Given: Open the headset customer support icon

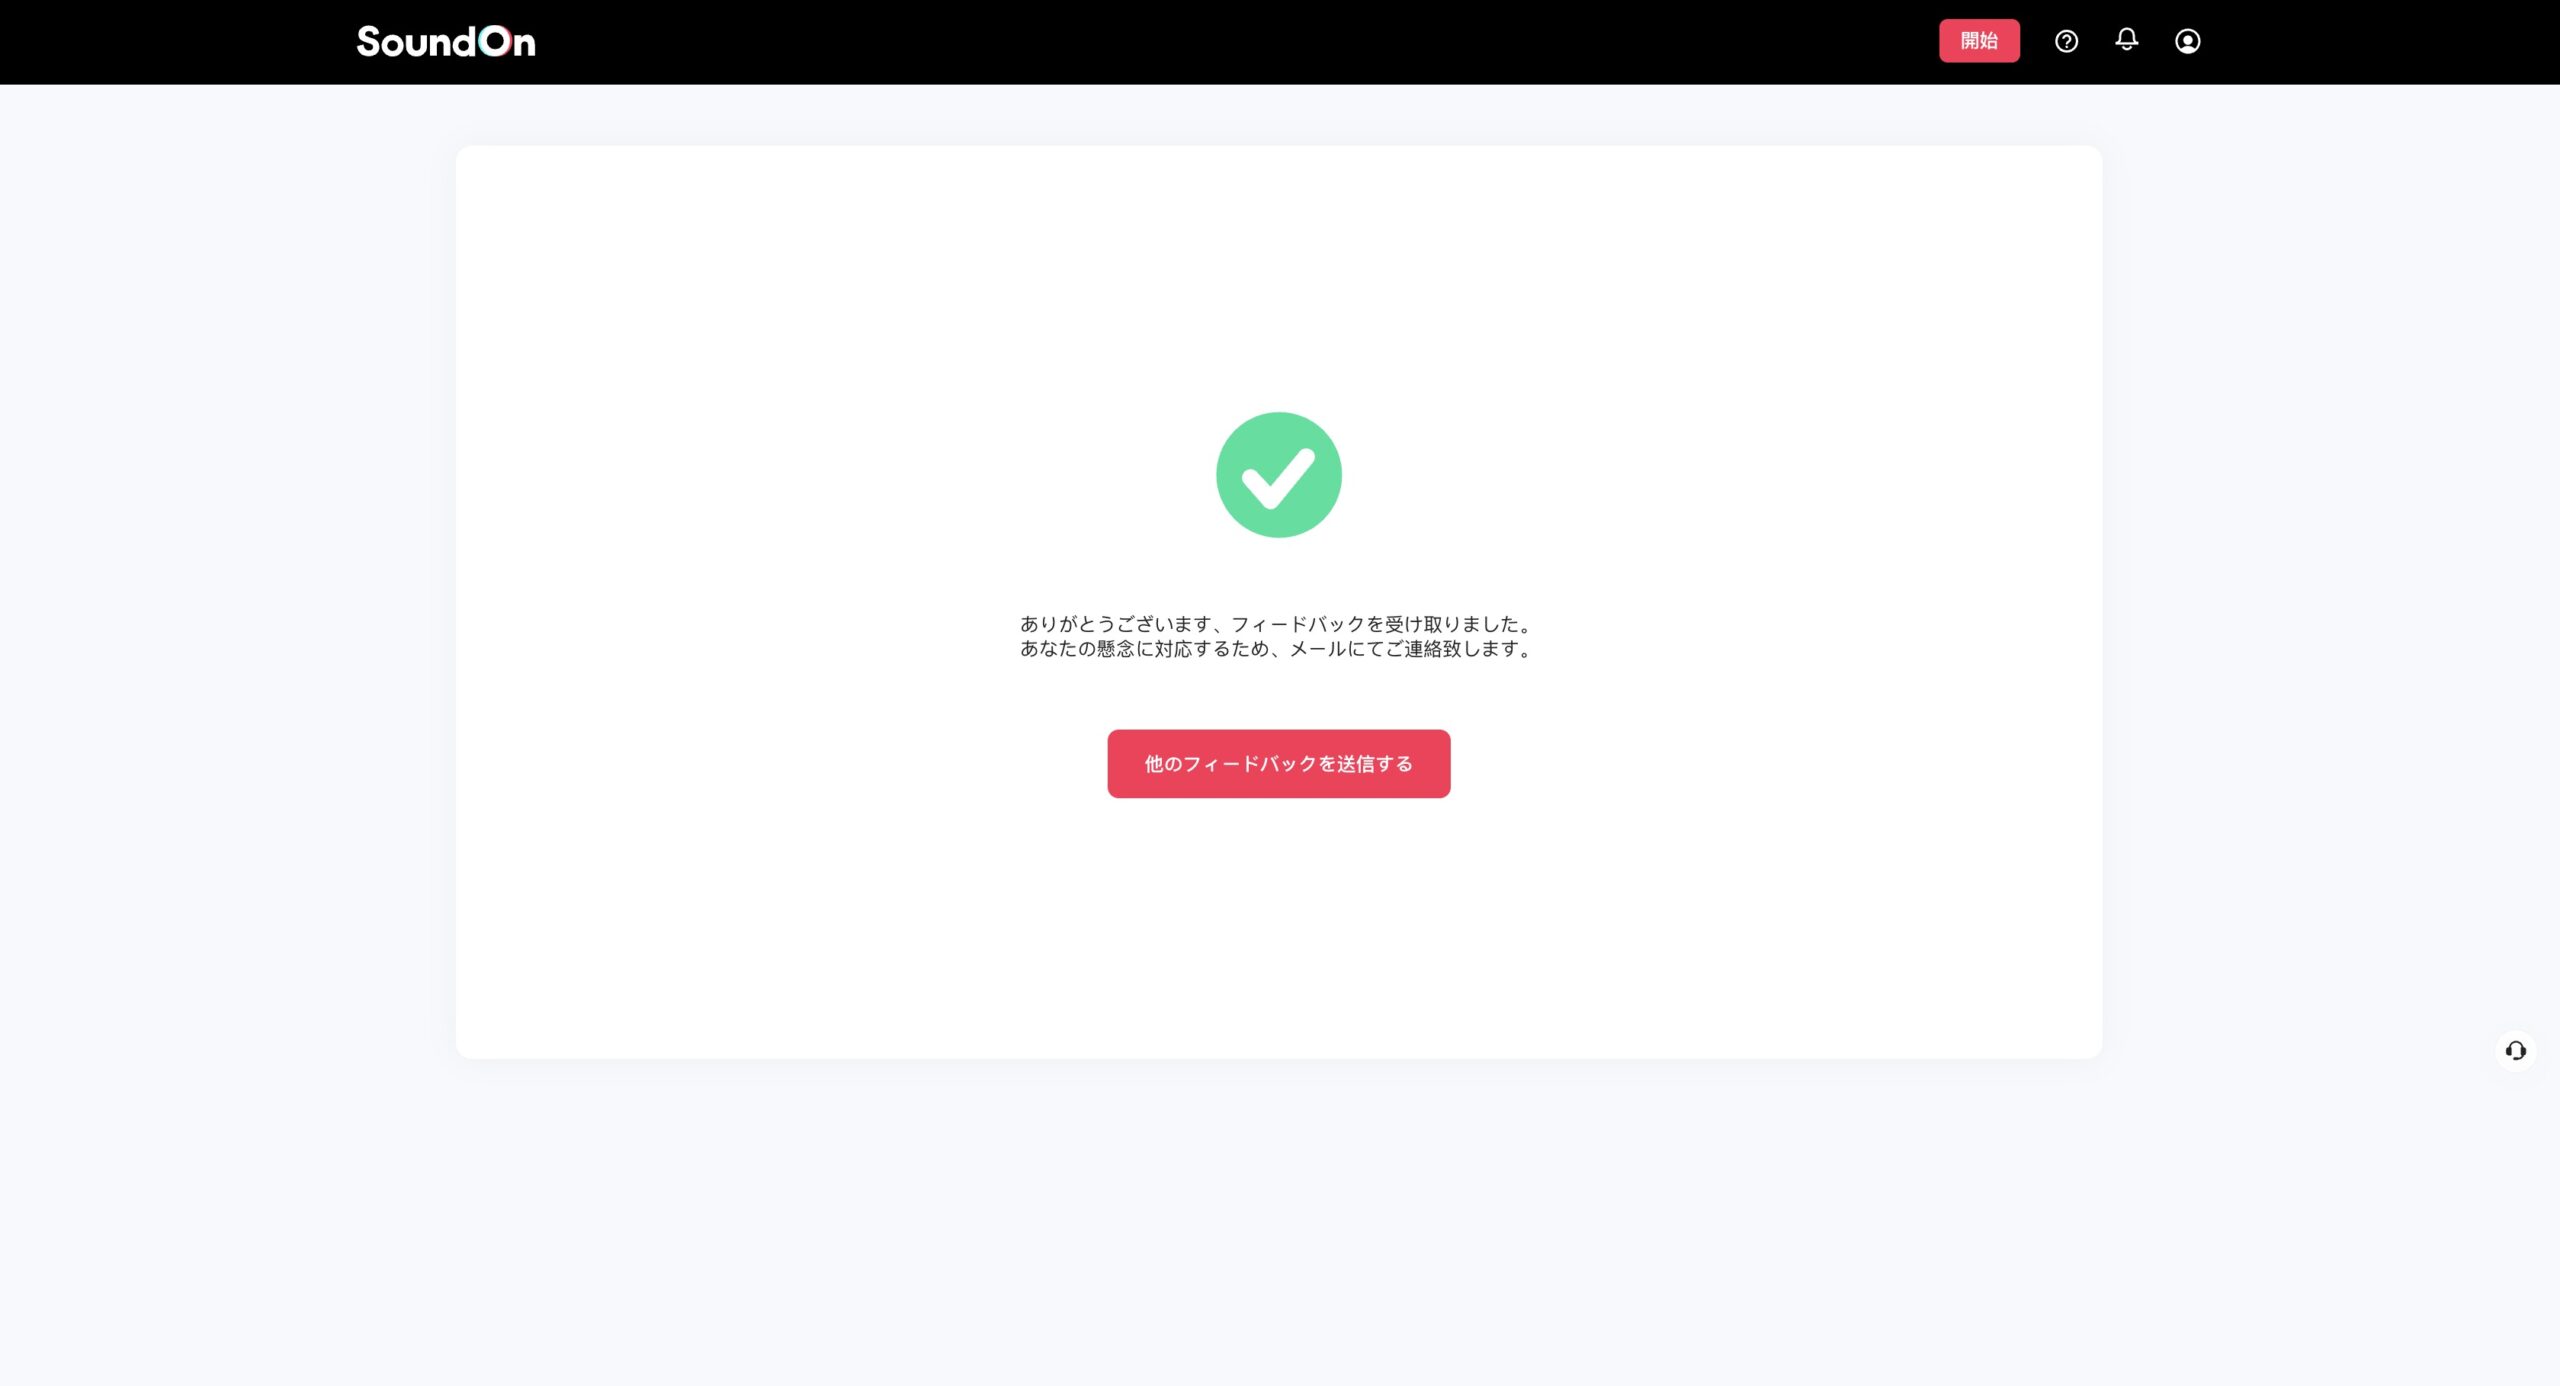Looking at the screenshot, I should coord(2515,1051).
